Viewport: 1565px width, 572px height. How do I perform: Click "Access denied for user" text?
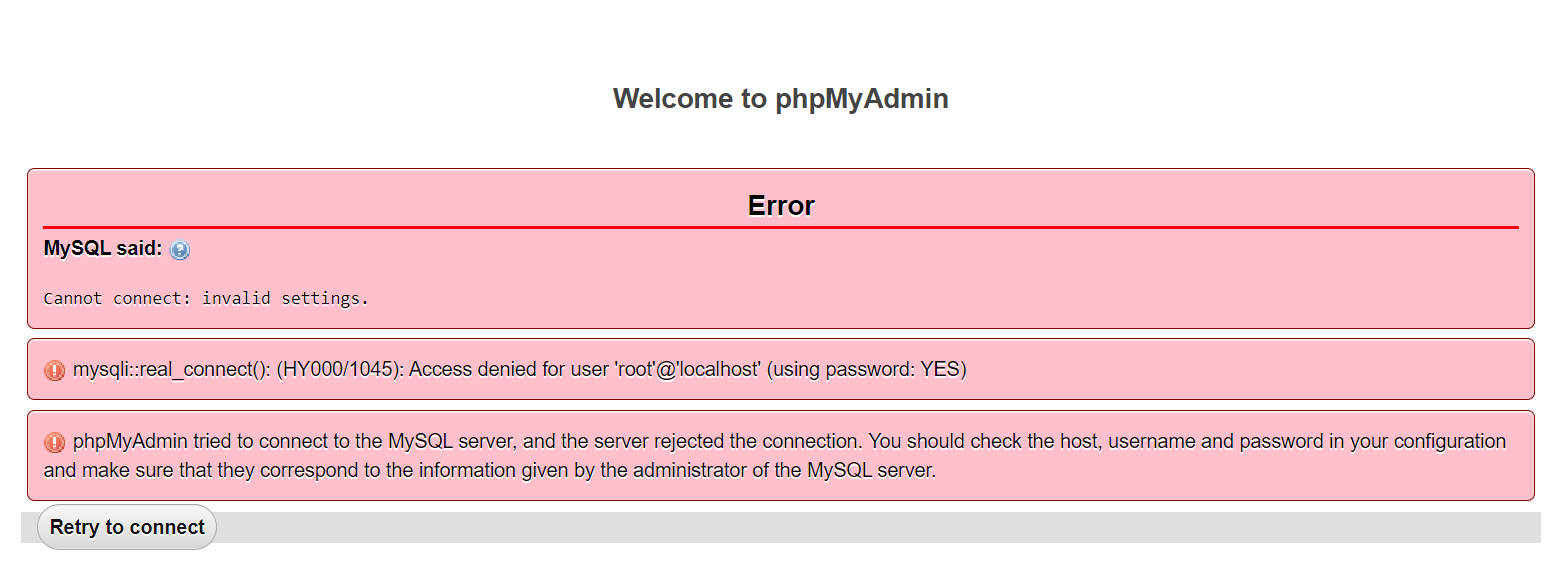pos(509,369)
